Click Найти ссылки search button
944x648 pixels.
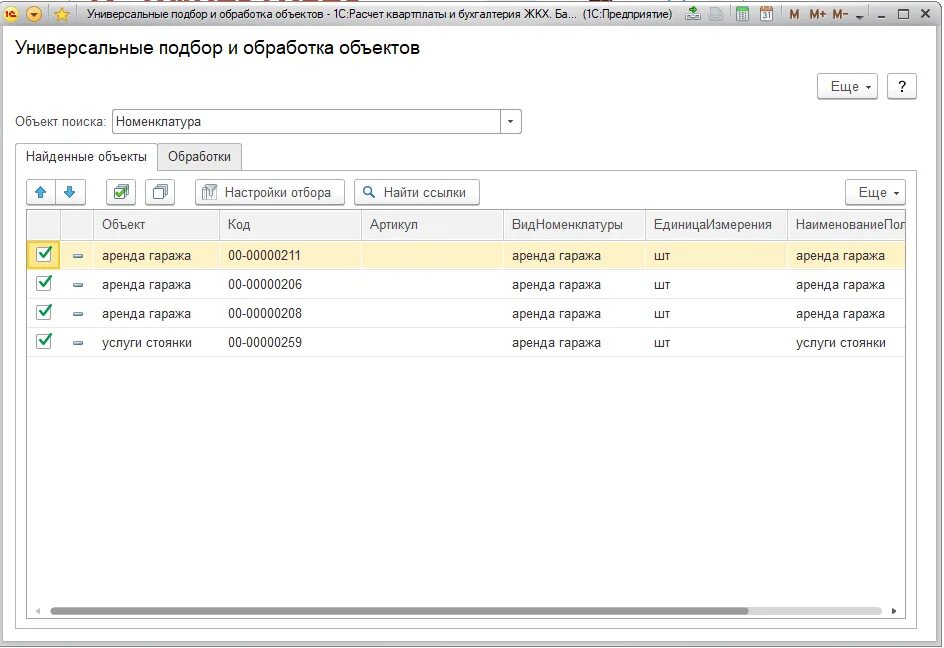coord(417,192)
